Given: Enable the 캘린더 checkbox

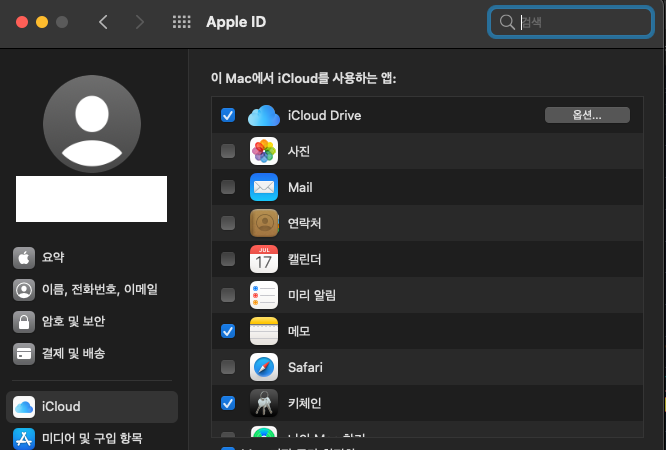Looking at the screenshot, I should pos(228,259).
